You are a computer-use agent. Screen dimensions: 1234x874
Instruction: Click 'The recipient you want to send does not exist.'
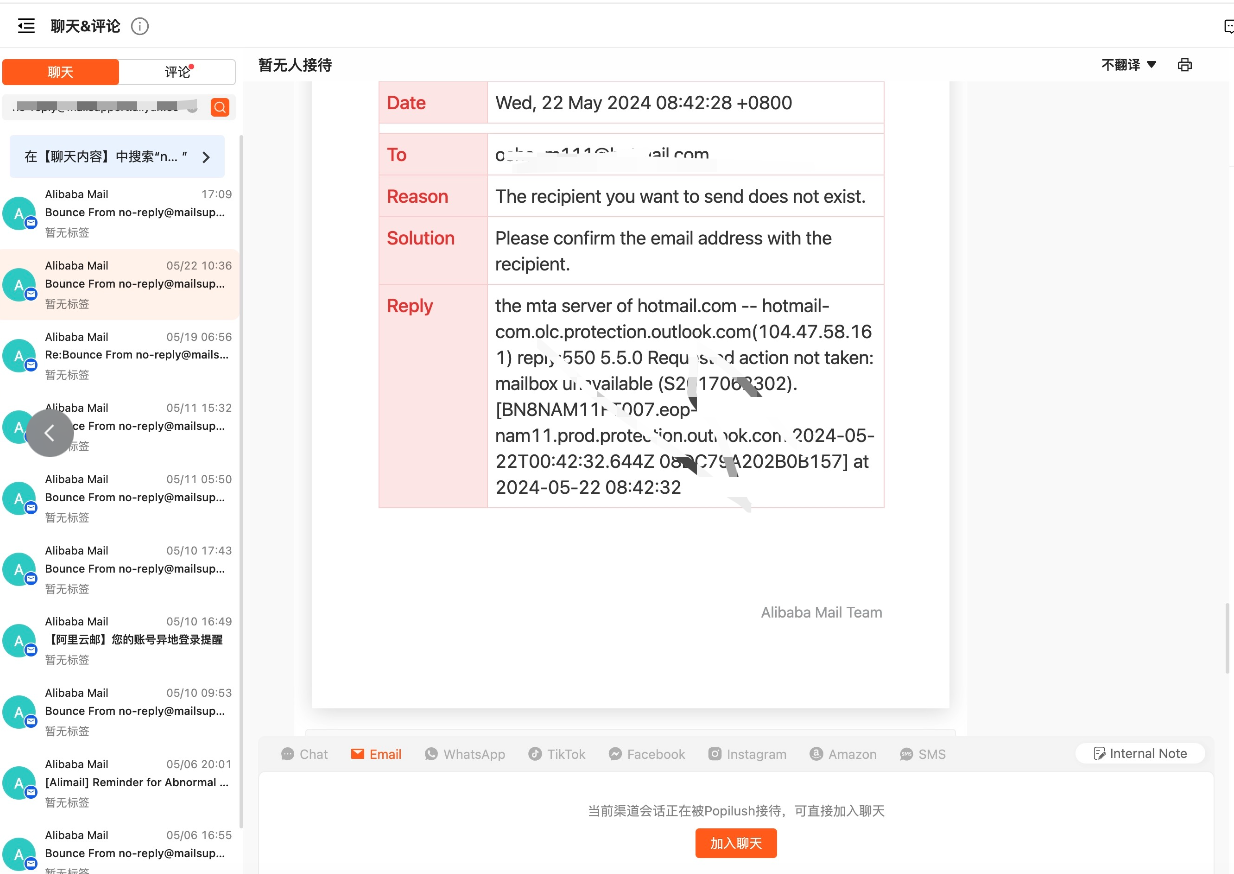[681, 197]
